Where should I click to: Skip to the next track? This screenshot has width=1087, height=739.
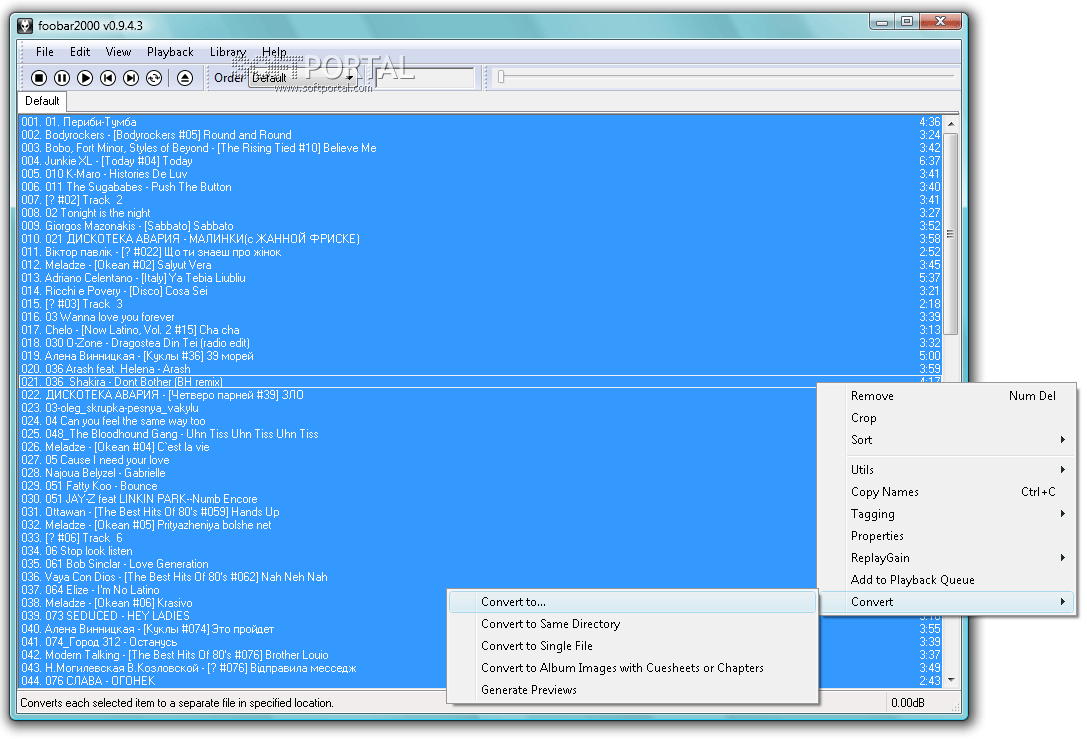[131, 78]
